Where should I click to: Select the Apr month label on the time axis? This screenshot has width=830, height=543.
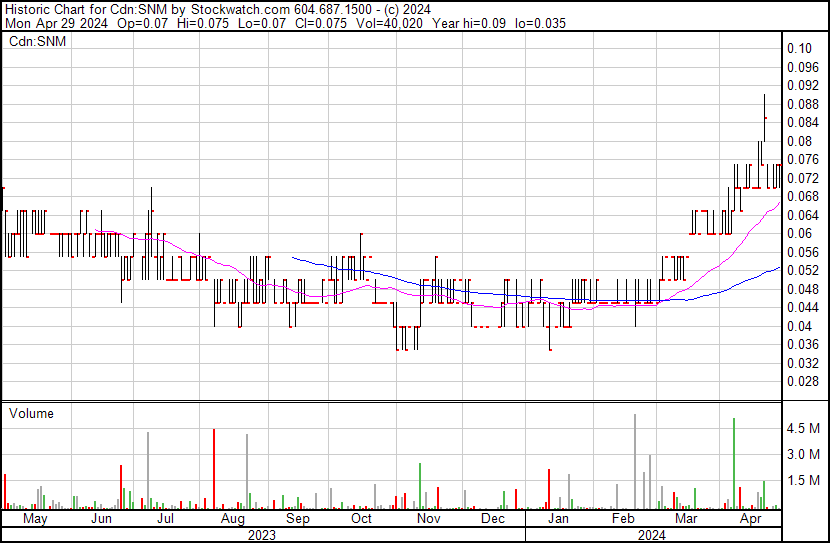pos(750,520)
